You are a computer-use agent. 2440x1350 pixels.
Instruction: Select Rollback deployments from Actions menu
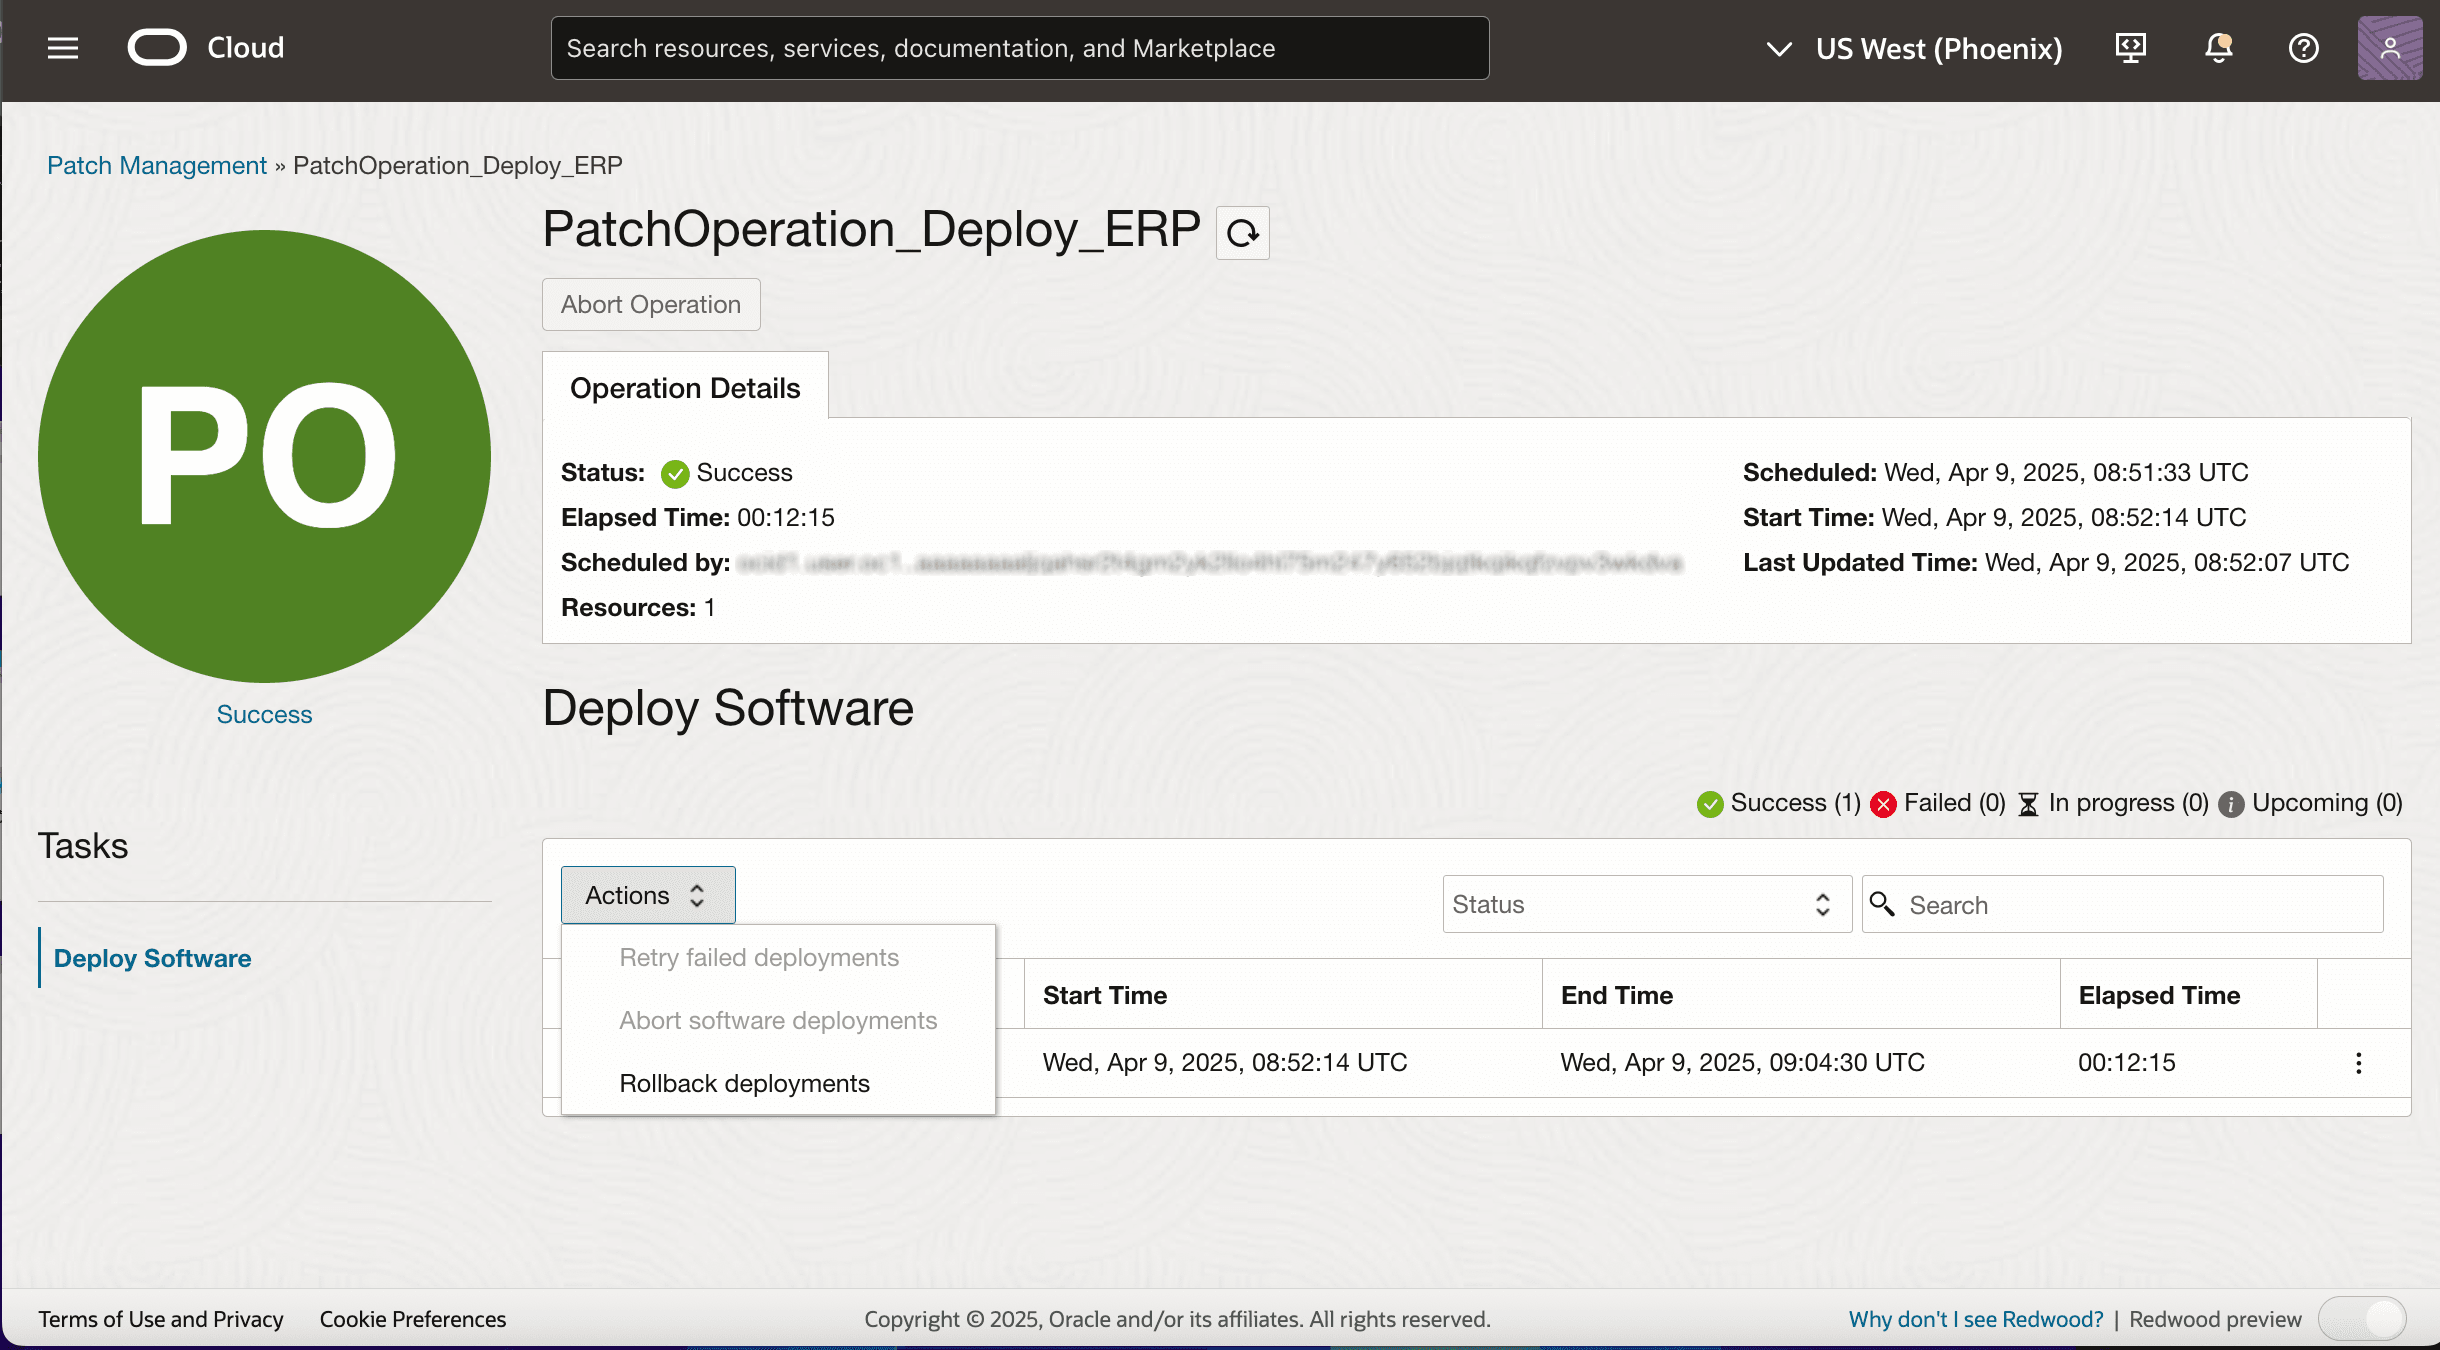coord(744,1083)
